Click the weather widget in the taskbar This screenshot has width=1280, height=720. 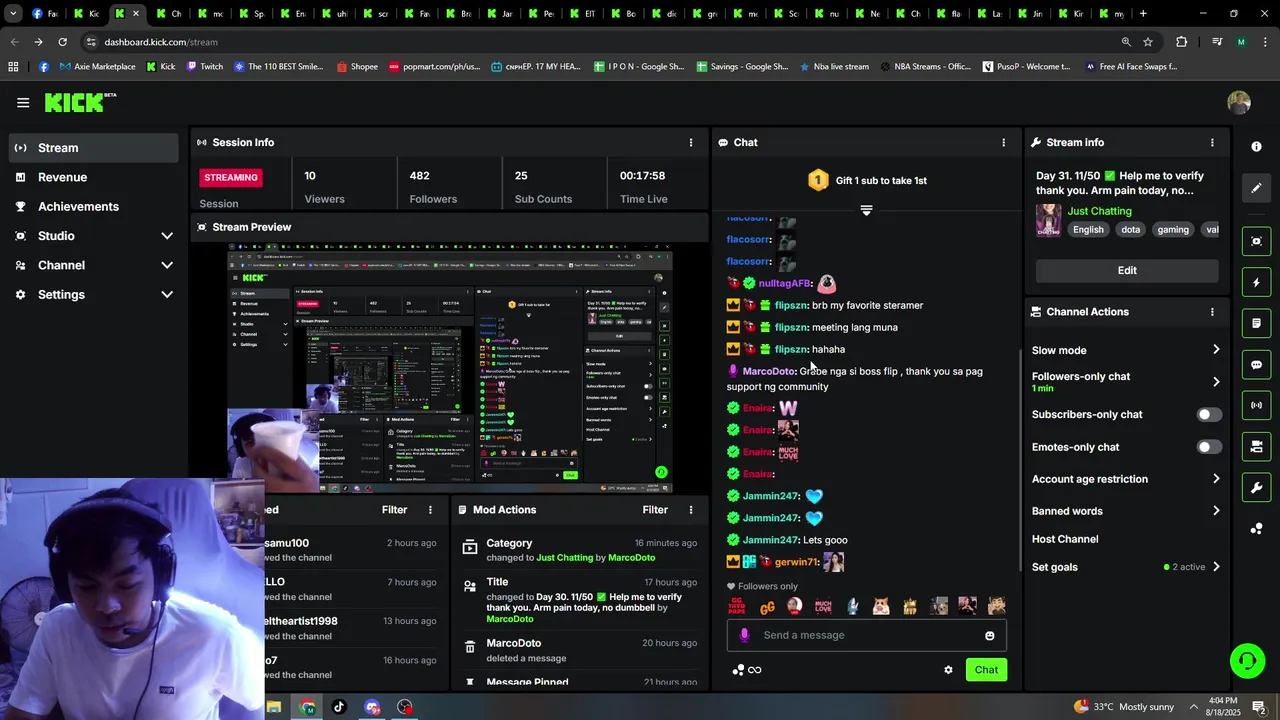(1124, 707)
